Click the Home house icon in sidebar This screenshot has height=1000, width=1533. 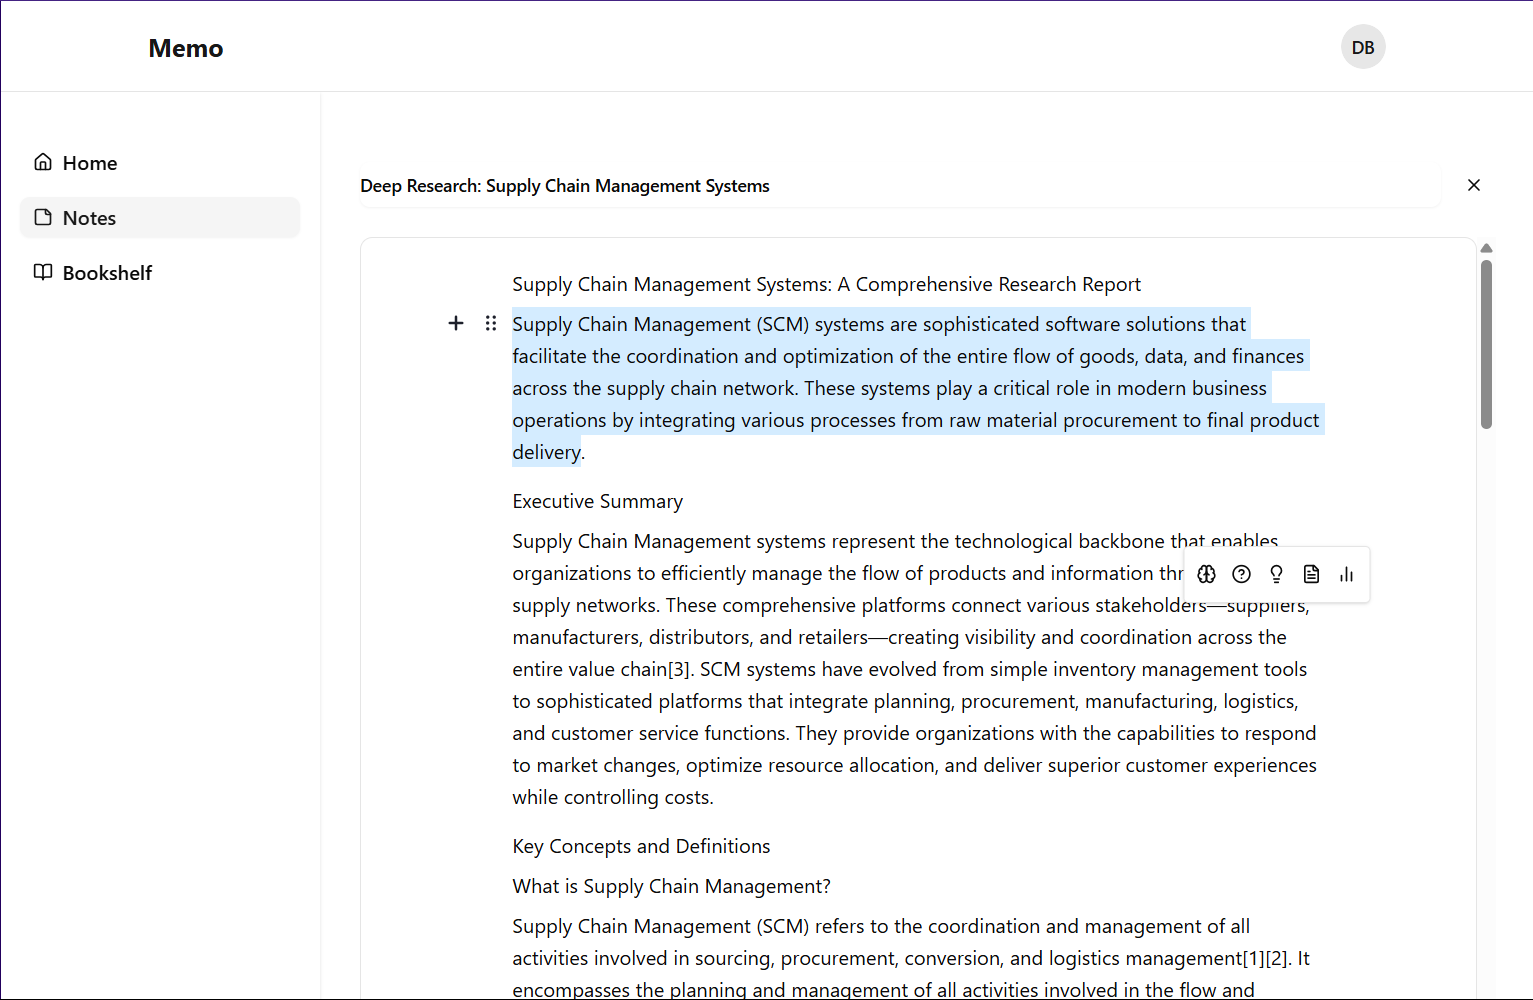pyautogui.click(x=43, y=162)
